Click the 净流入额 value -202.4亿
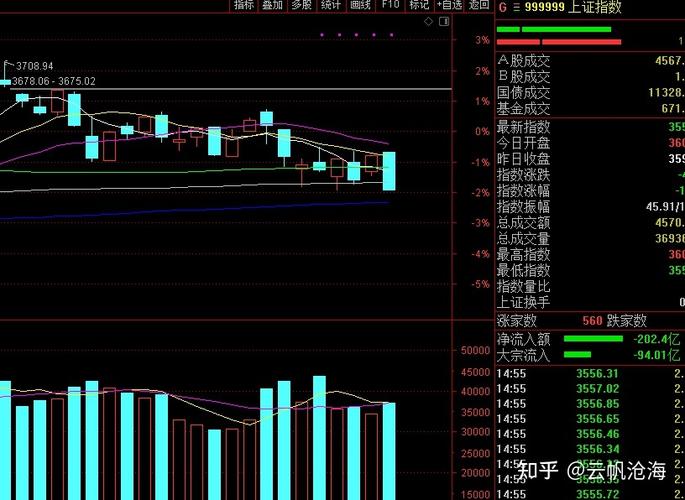685x500 pixels. click(x=657, y=339)
